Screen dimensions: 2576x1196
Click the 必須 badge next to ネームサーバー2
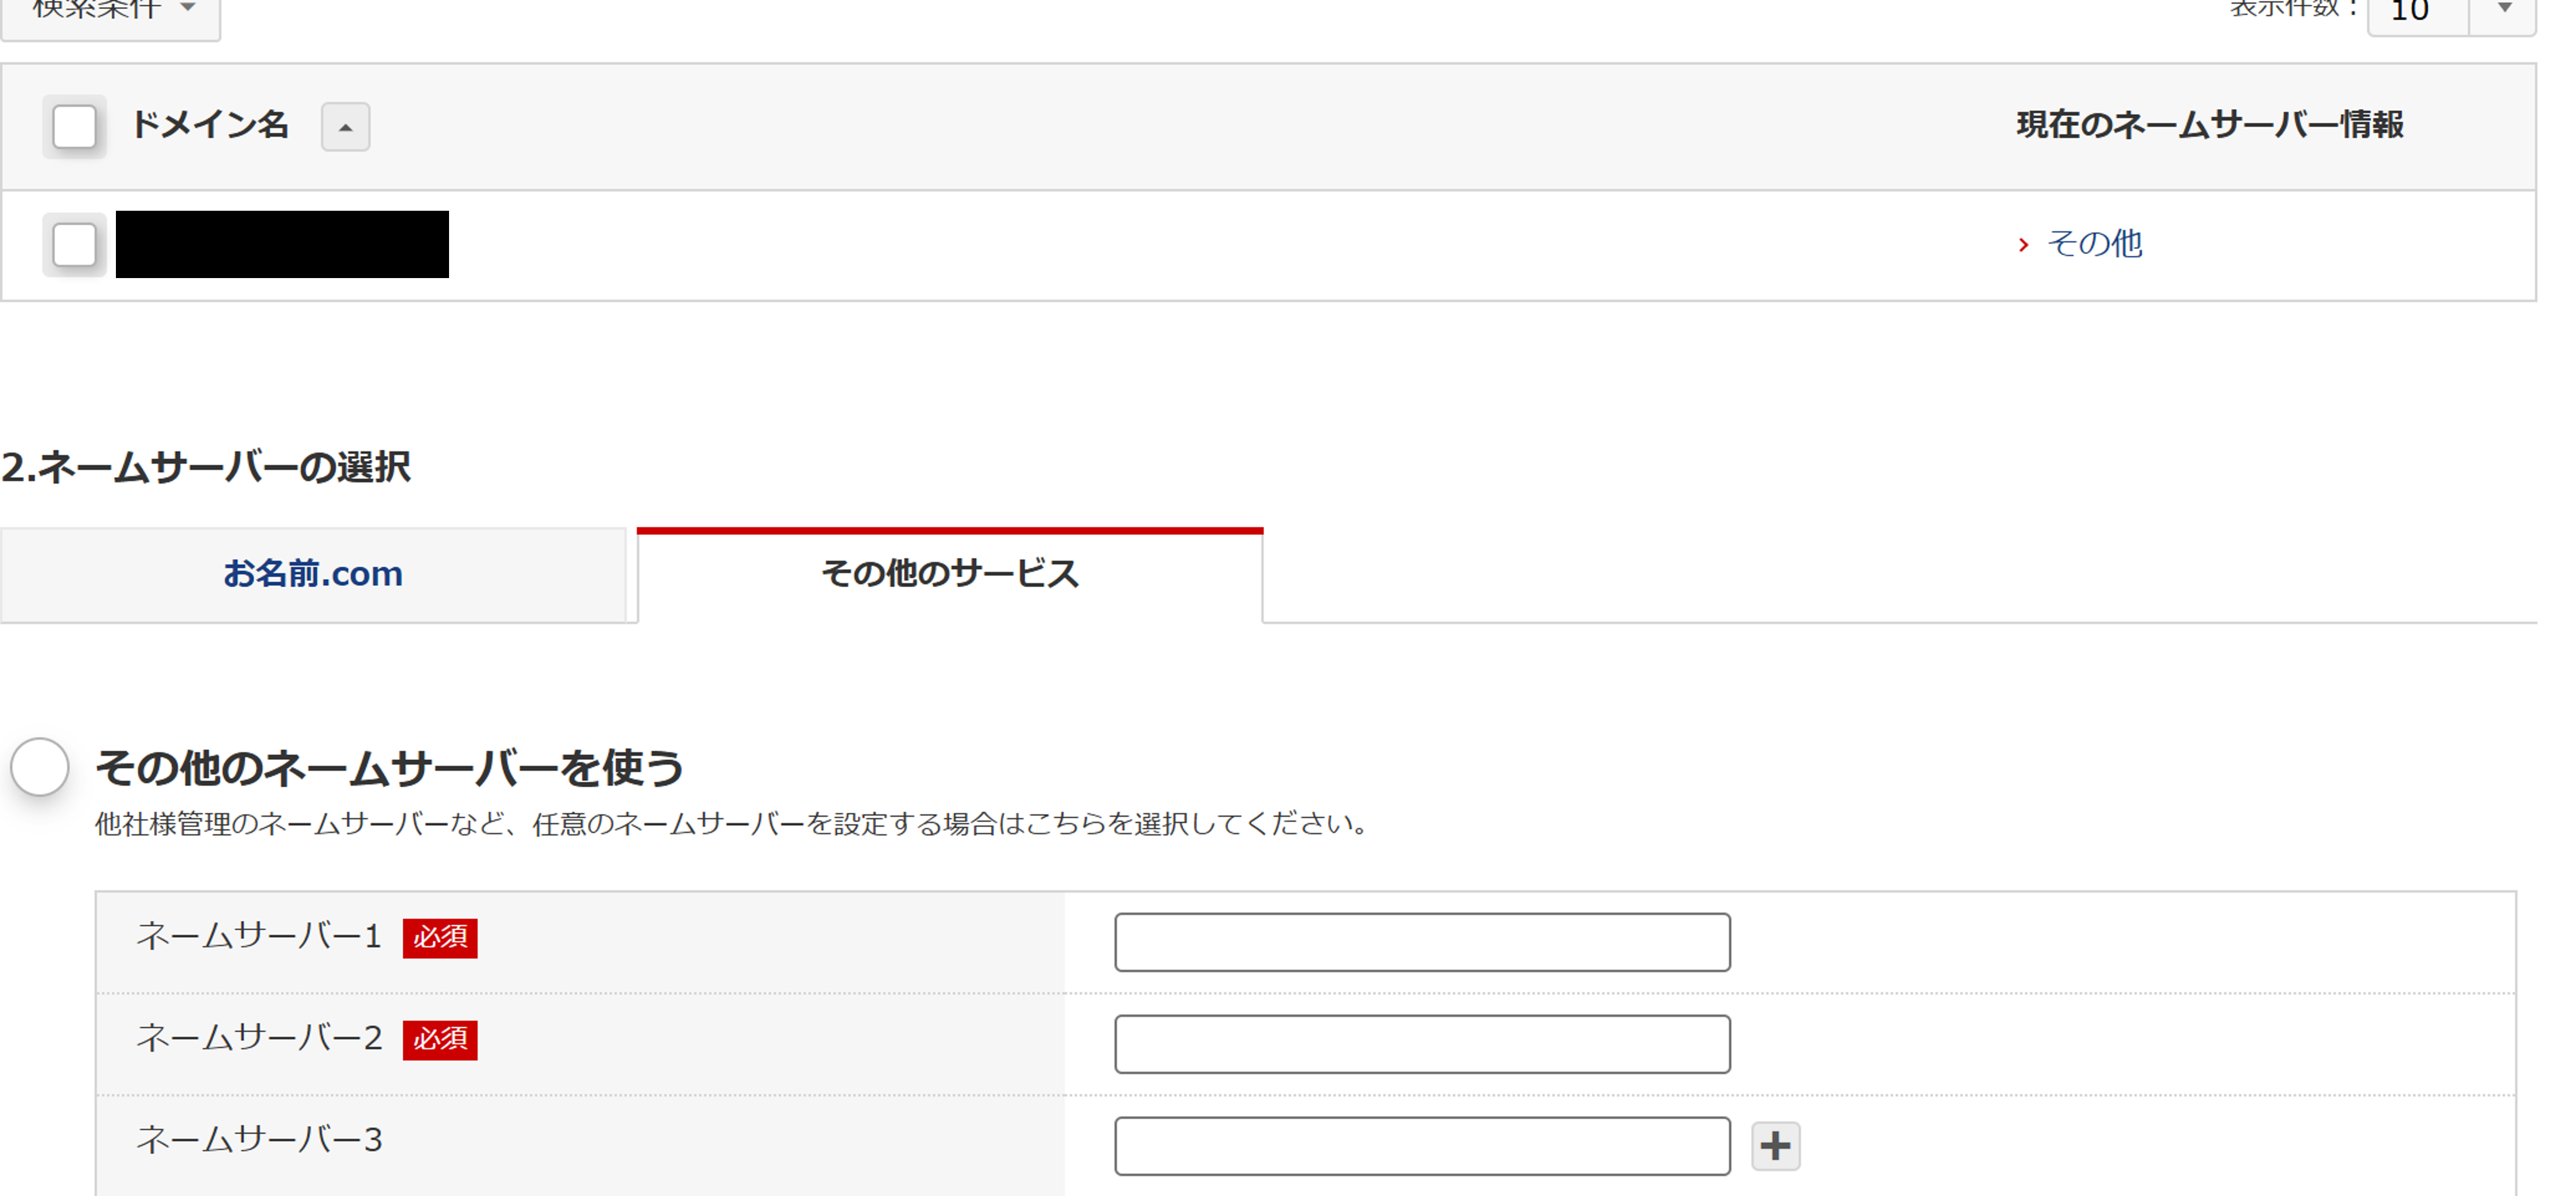440,1041
